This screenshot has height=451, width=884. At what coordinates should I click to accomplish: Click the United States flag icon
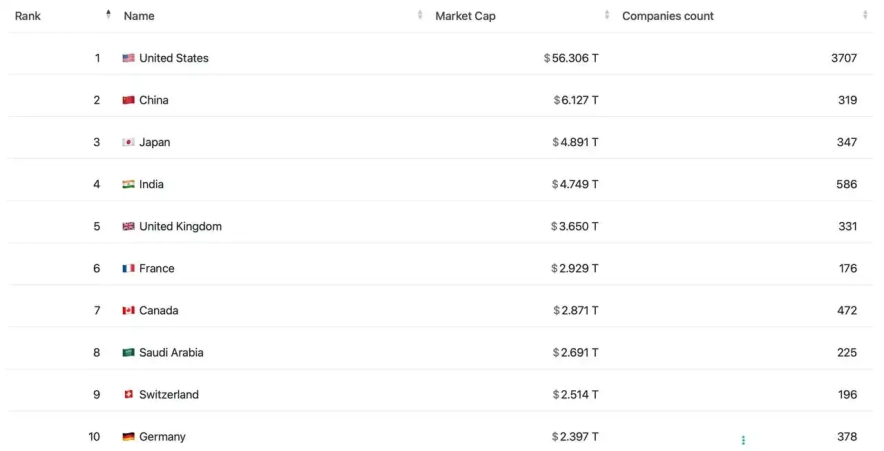[128, 58]
